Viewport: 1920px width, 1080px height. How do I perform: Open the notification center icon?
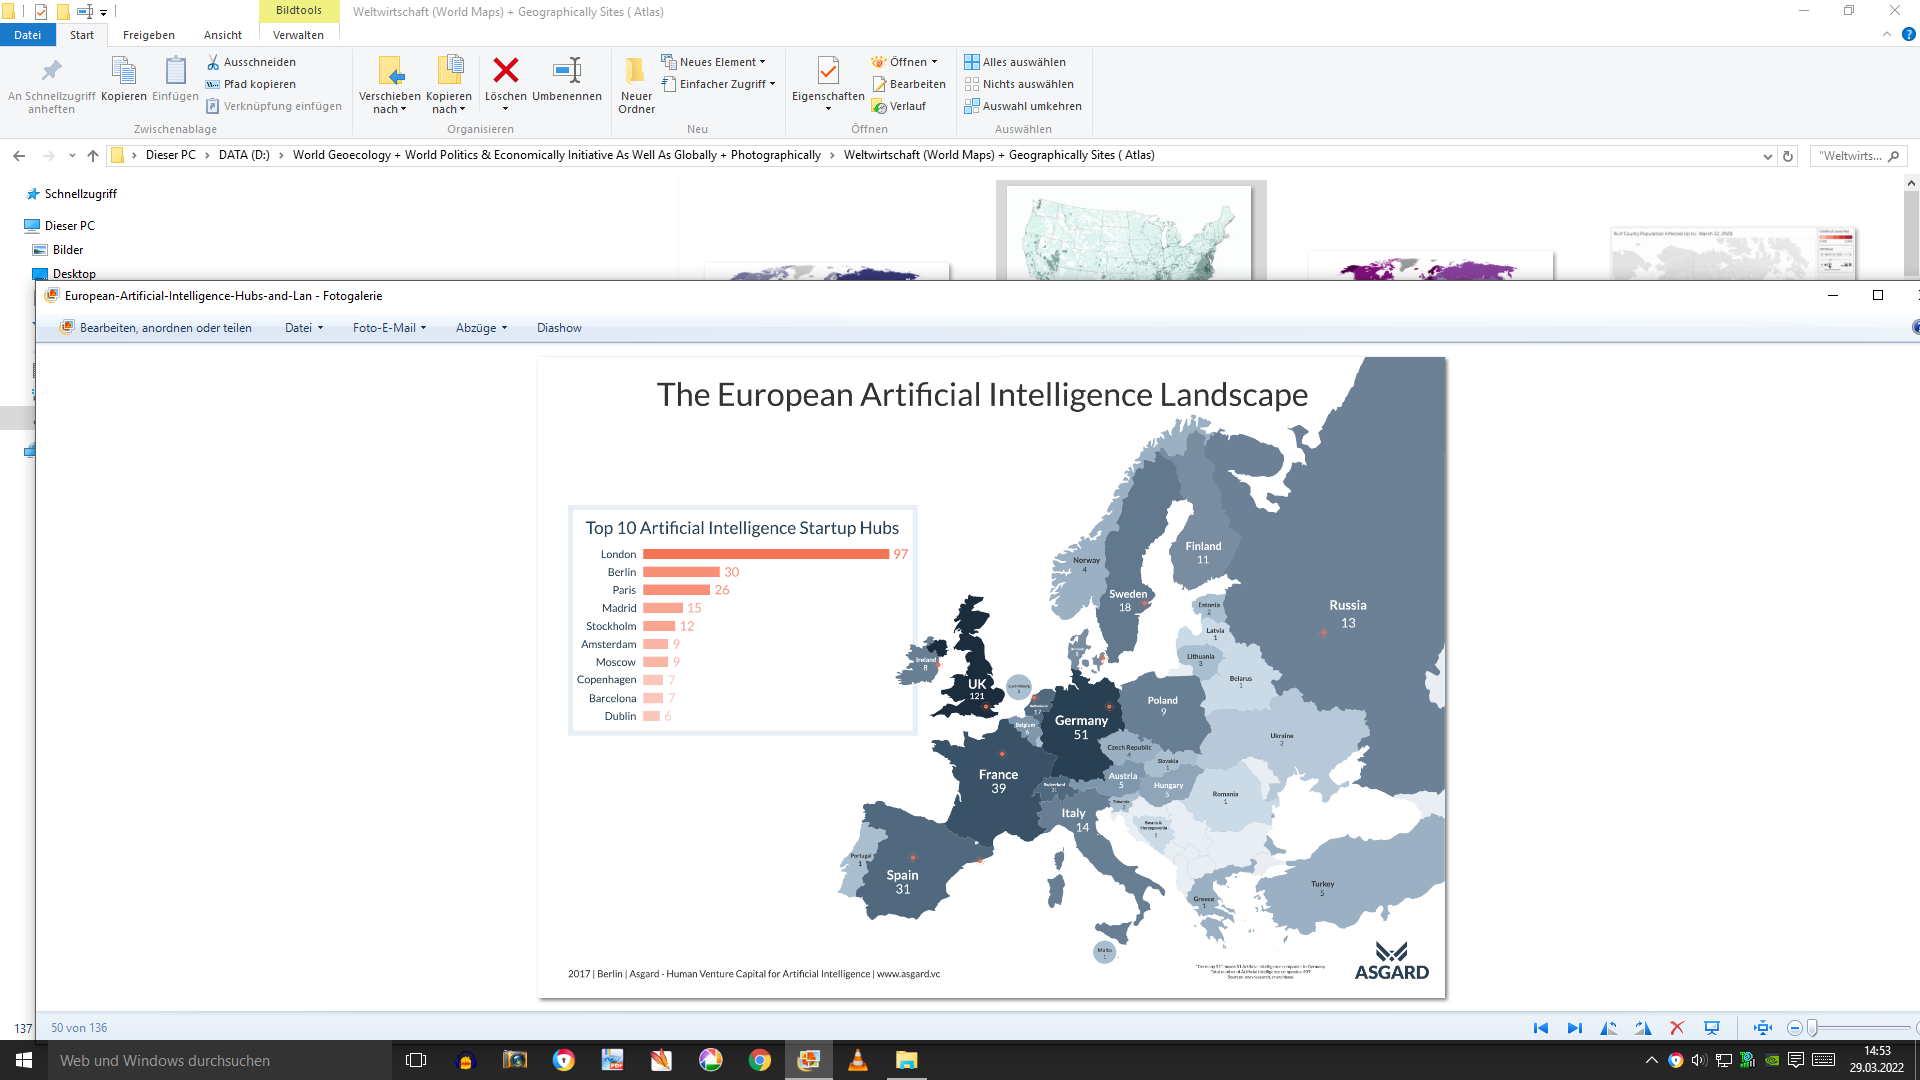coord(1796,1060)
